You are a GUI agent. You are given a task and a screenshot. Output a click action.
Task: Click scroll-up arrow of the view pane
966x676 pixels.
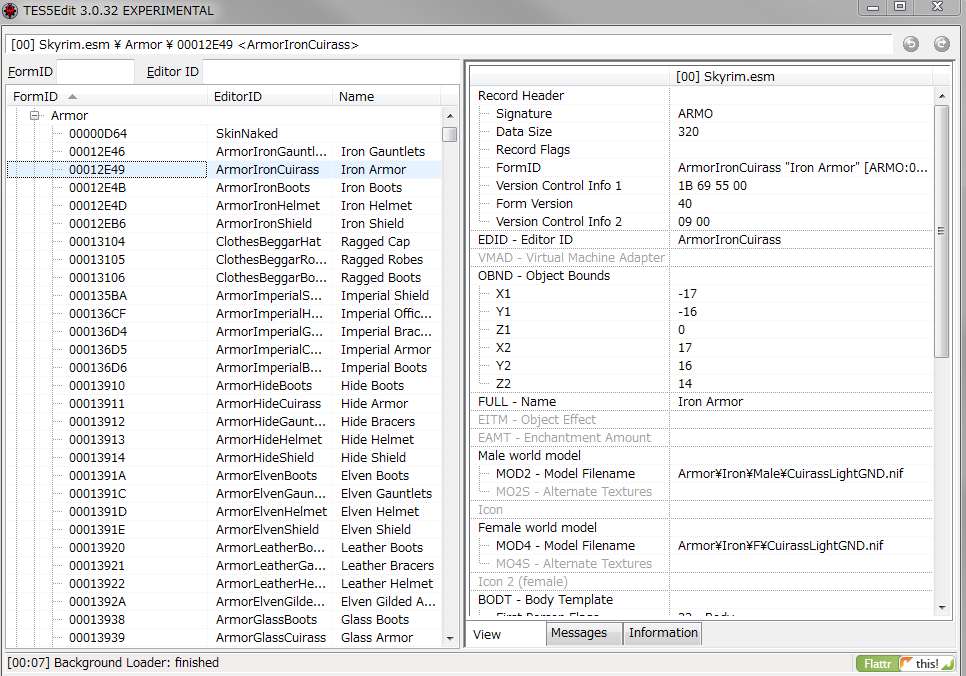click(941, 96)
